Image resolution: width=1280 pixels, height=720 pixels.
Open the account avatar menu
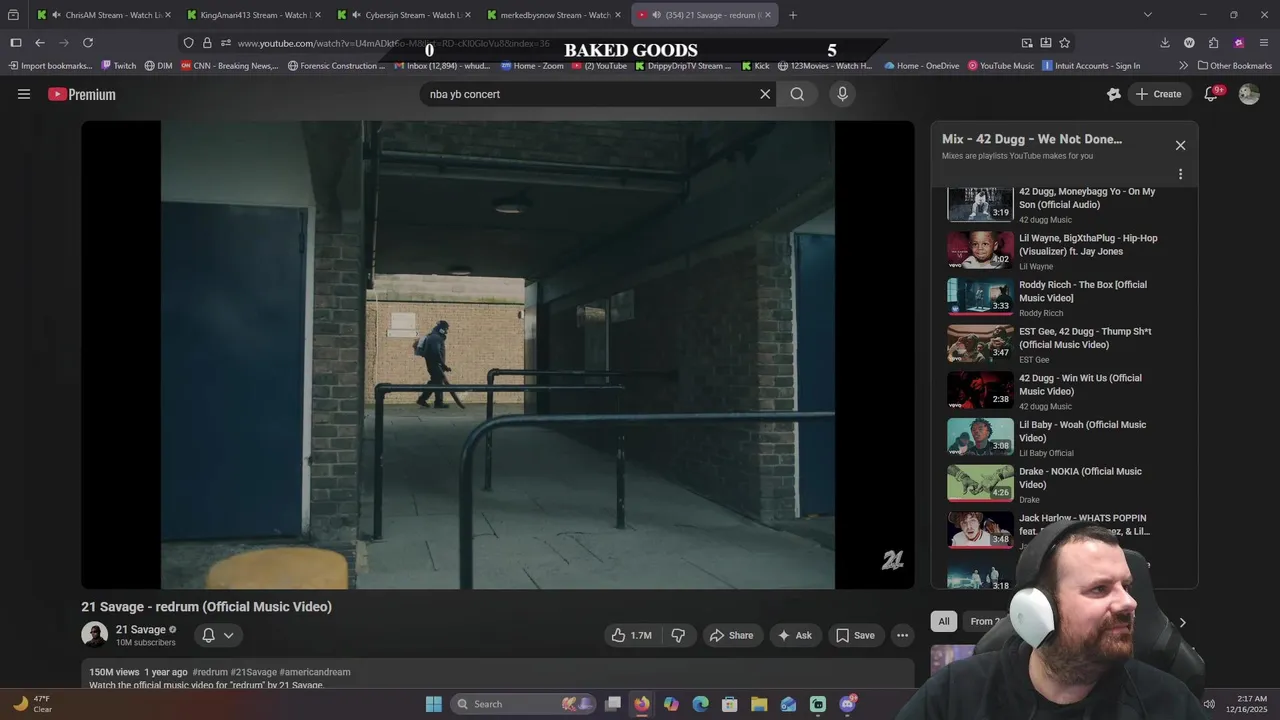tap(1249, 94)
